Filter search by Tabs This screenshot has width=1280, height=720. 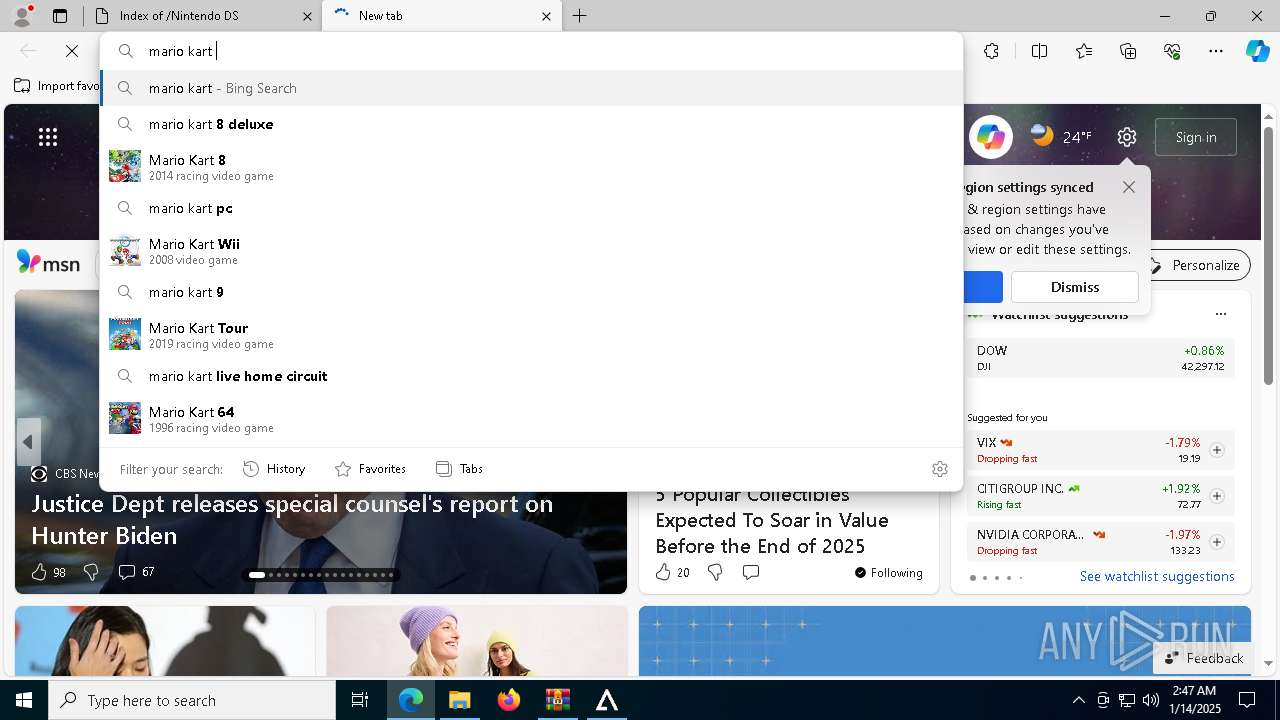(459, 469)
